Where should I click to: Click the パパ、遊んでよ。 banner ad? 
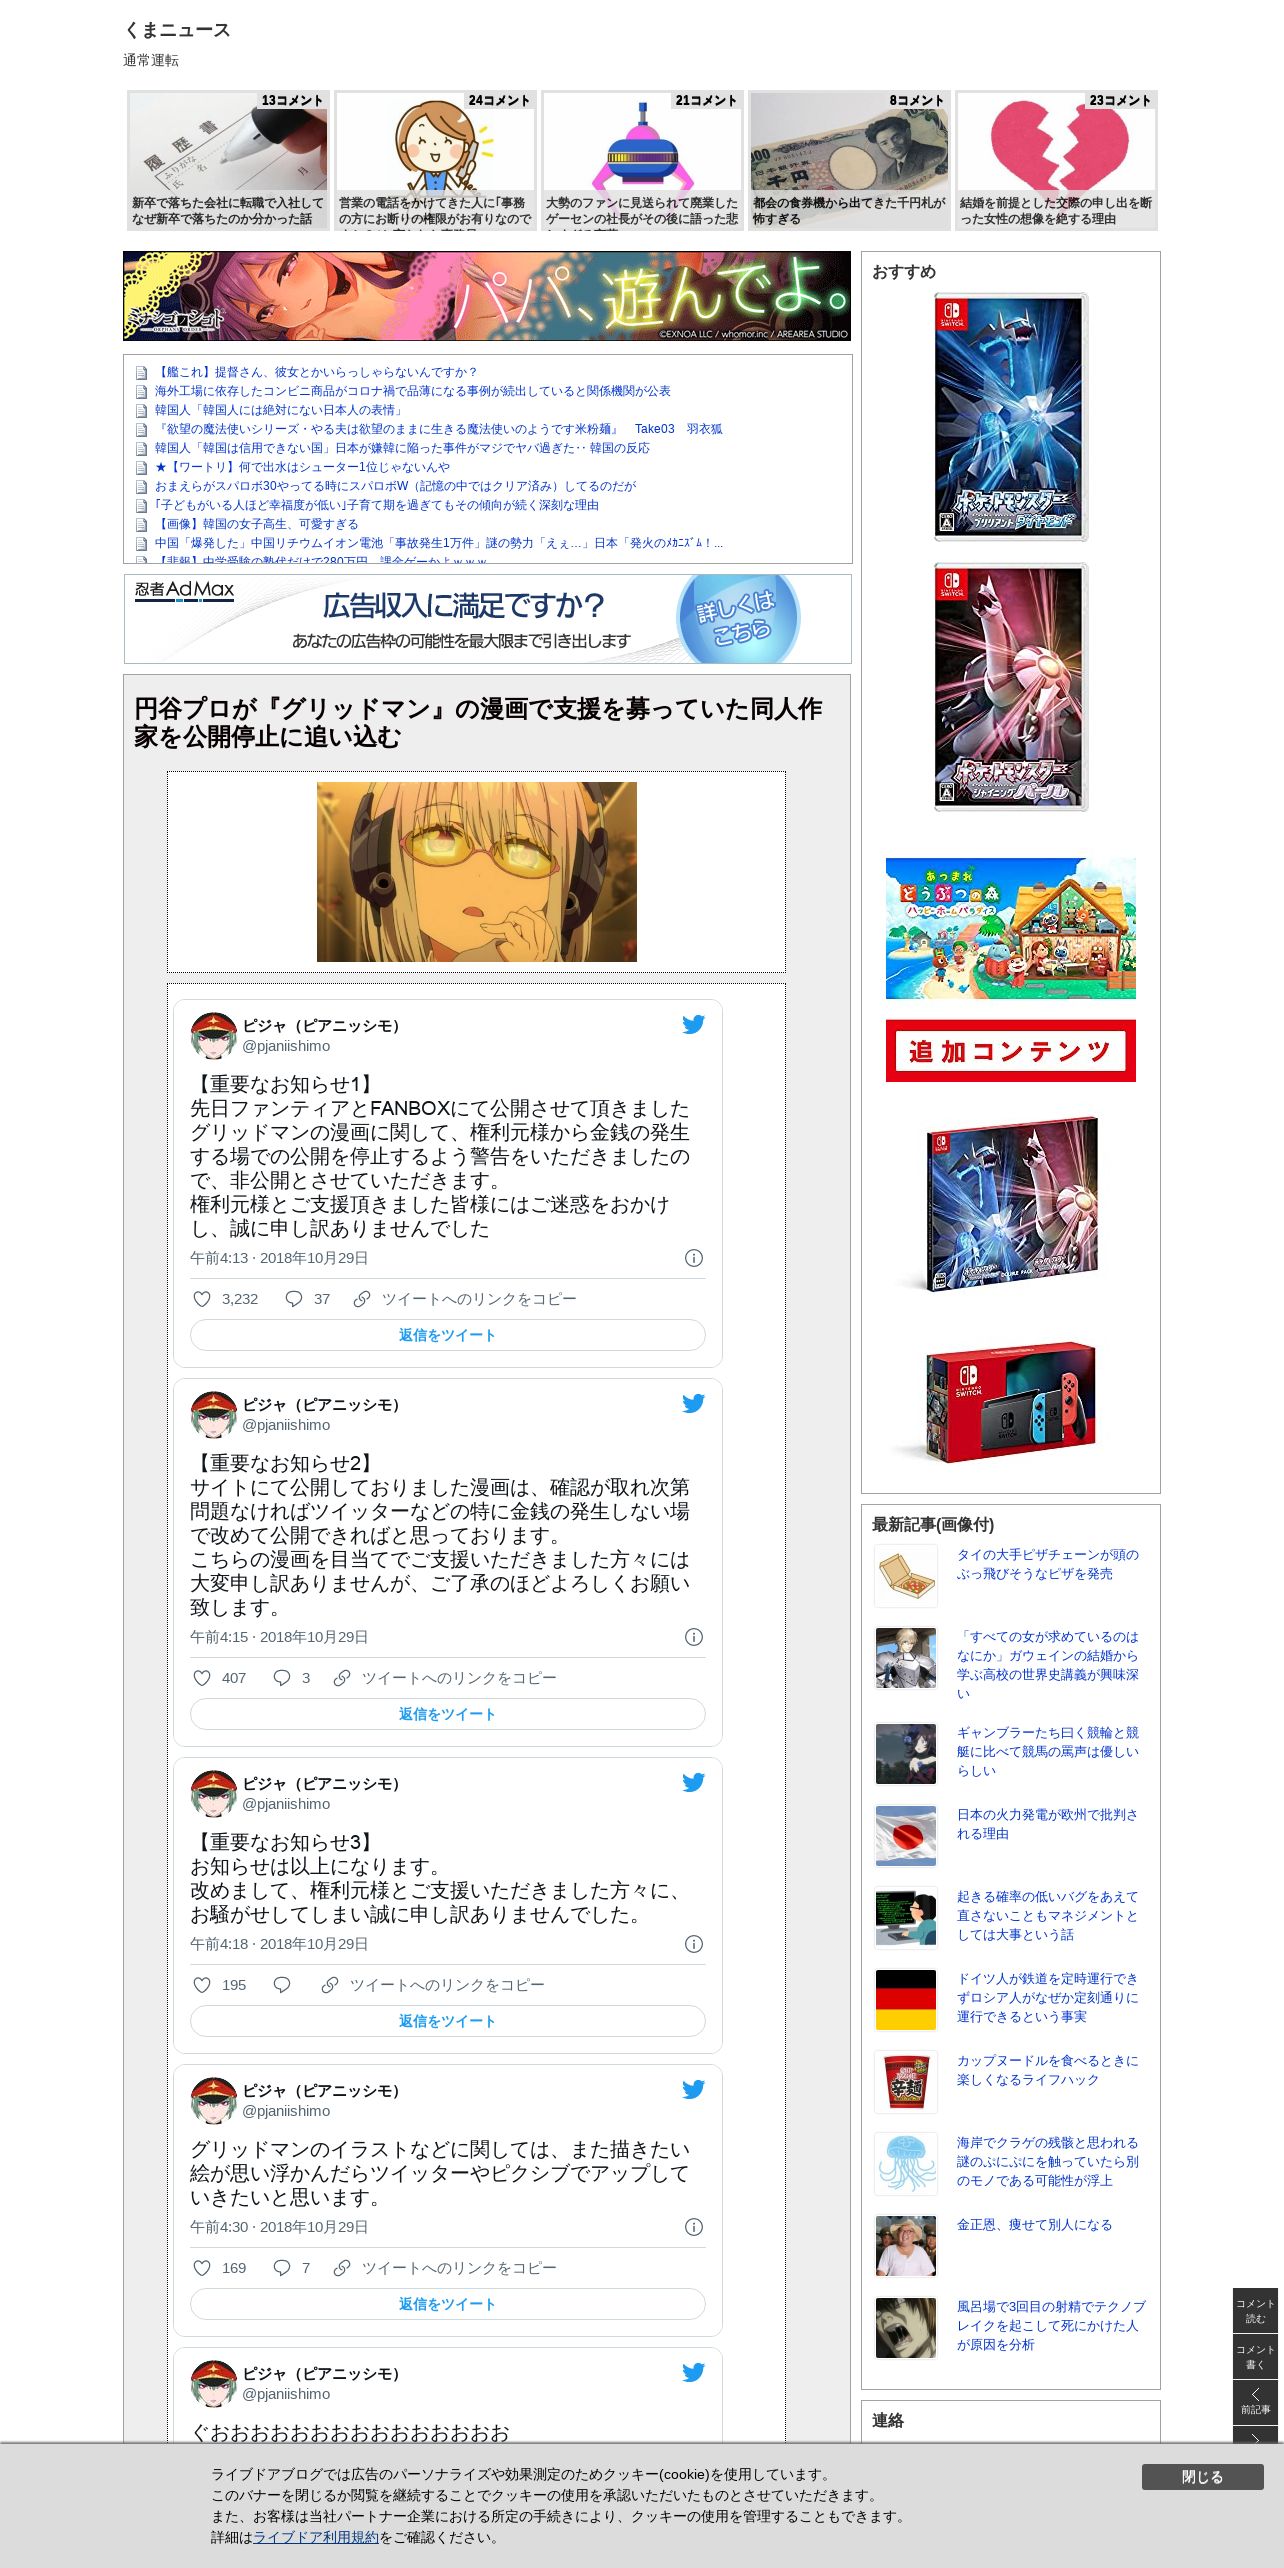(487, 296)
